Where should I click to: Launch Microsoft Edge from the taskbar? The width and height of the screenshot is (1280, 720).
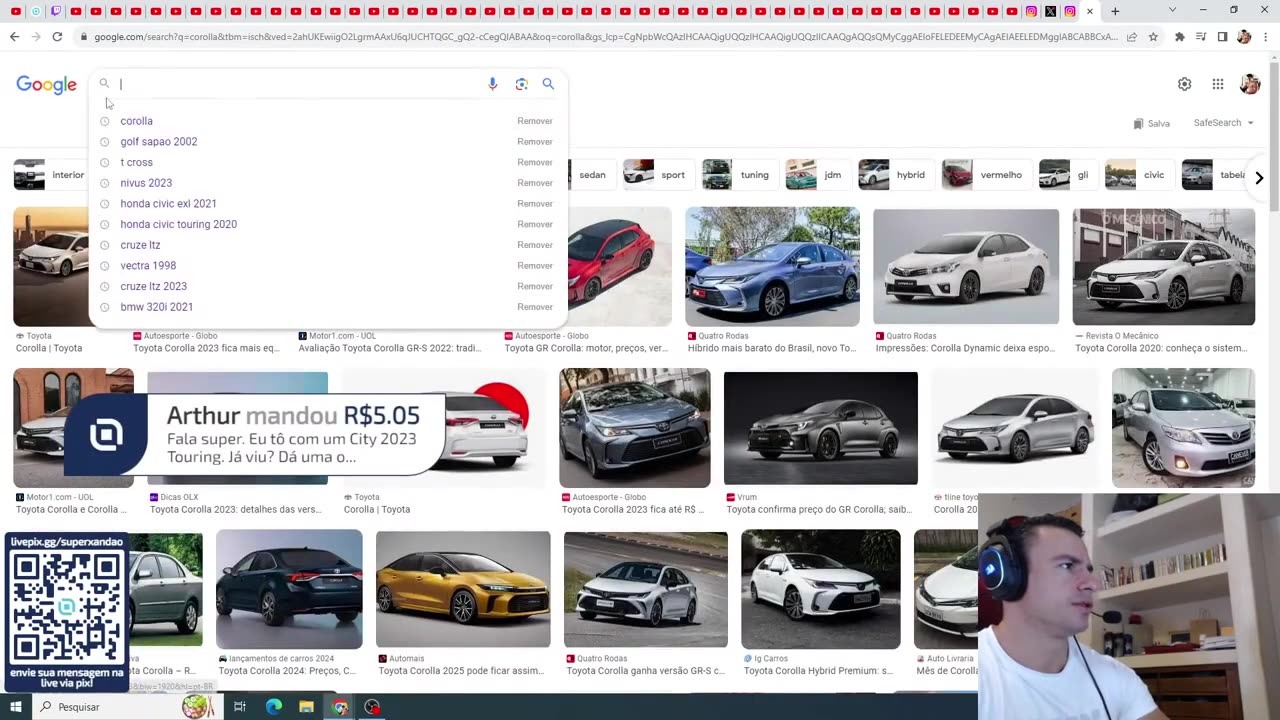point(274,707)
